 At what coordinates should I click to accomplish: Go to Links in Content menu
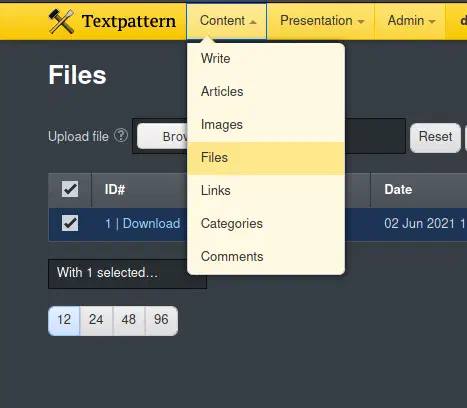266,191
